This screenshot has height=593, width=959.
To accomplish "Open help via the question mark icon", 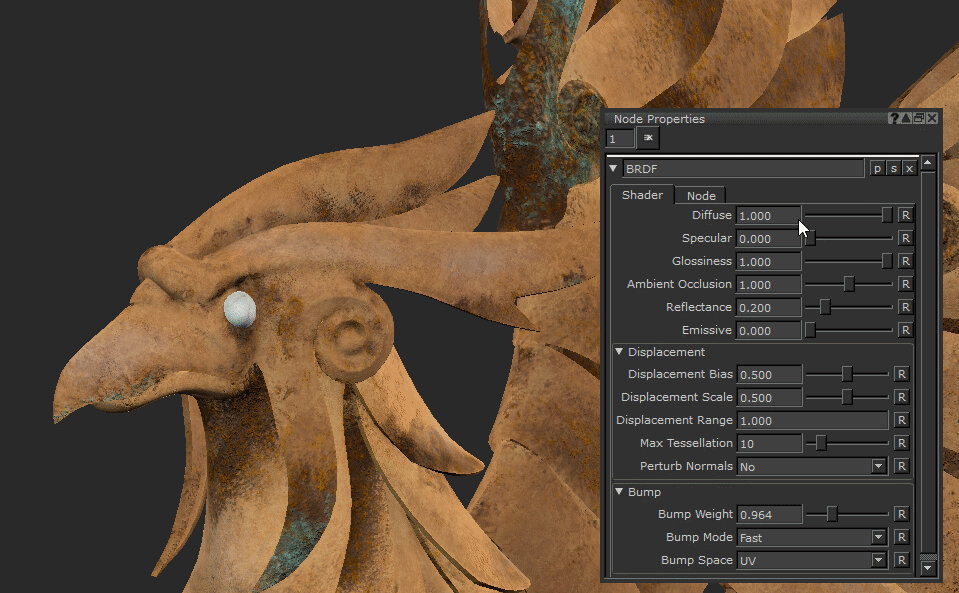I will [x=893, y=118].
